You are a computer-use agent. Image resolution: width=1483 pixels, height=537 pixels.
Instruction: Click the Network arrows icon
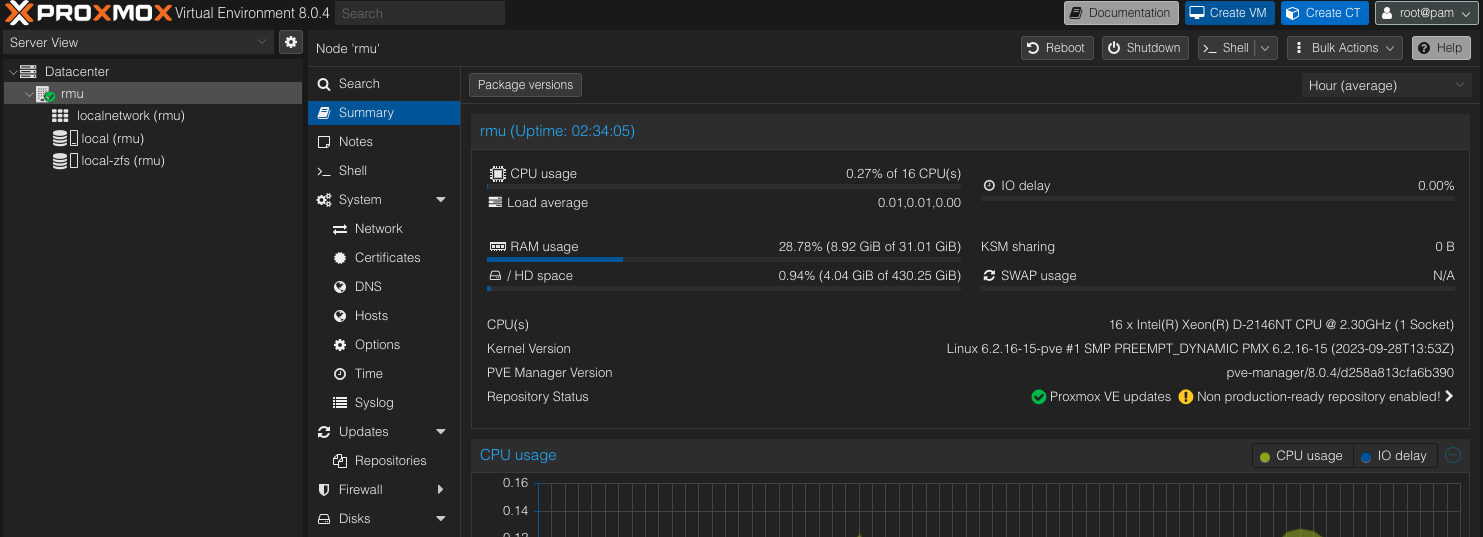pyautogui.click(x=340, y=229)
